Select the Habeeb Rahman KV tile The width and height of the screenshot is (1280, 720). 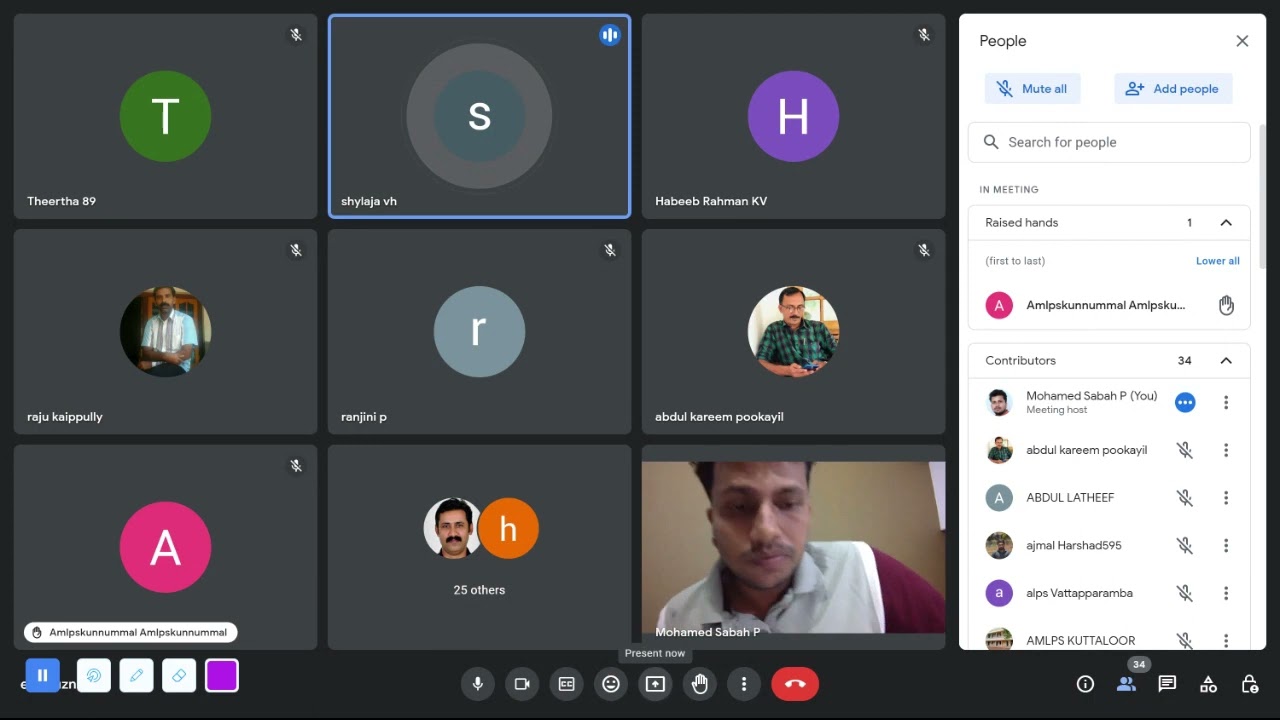click(793, 116)
